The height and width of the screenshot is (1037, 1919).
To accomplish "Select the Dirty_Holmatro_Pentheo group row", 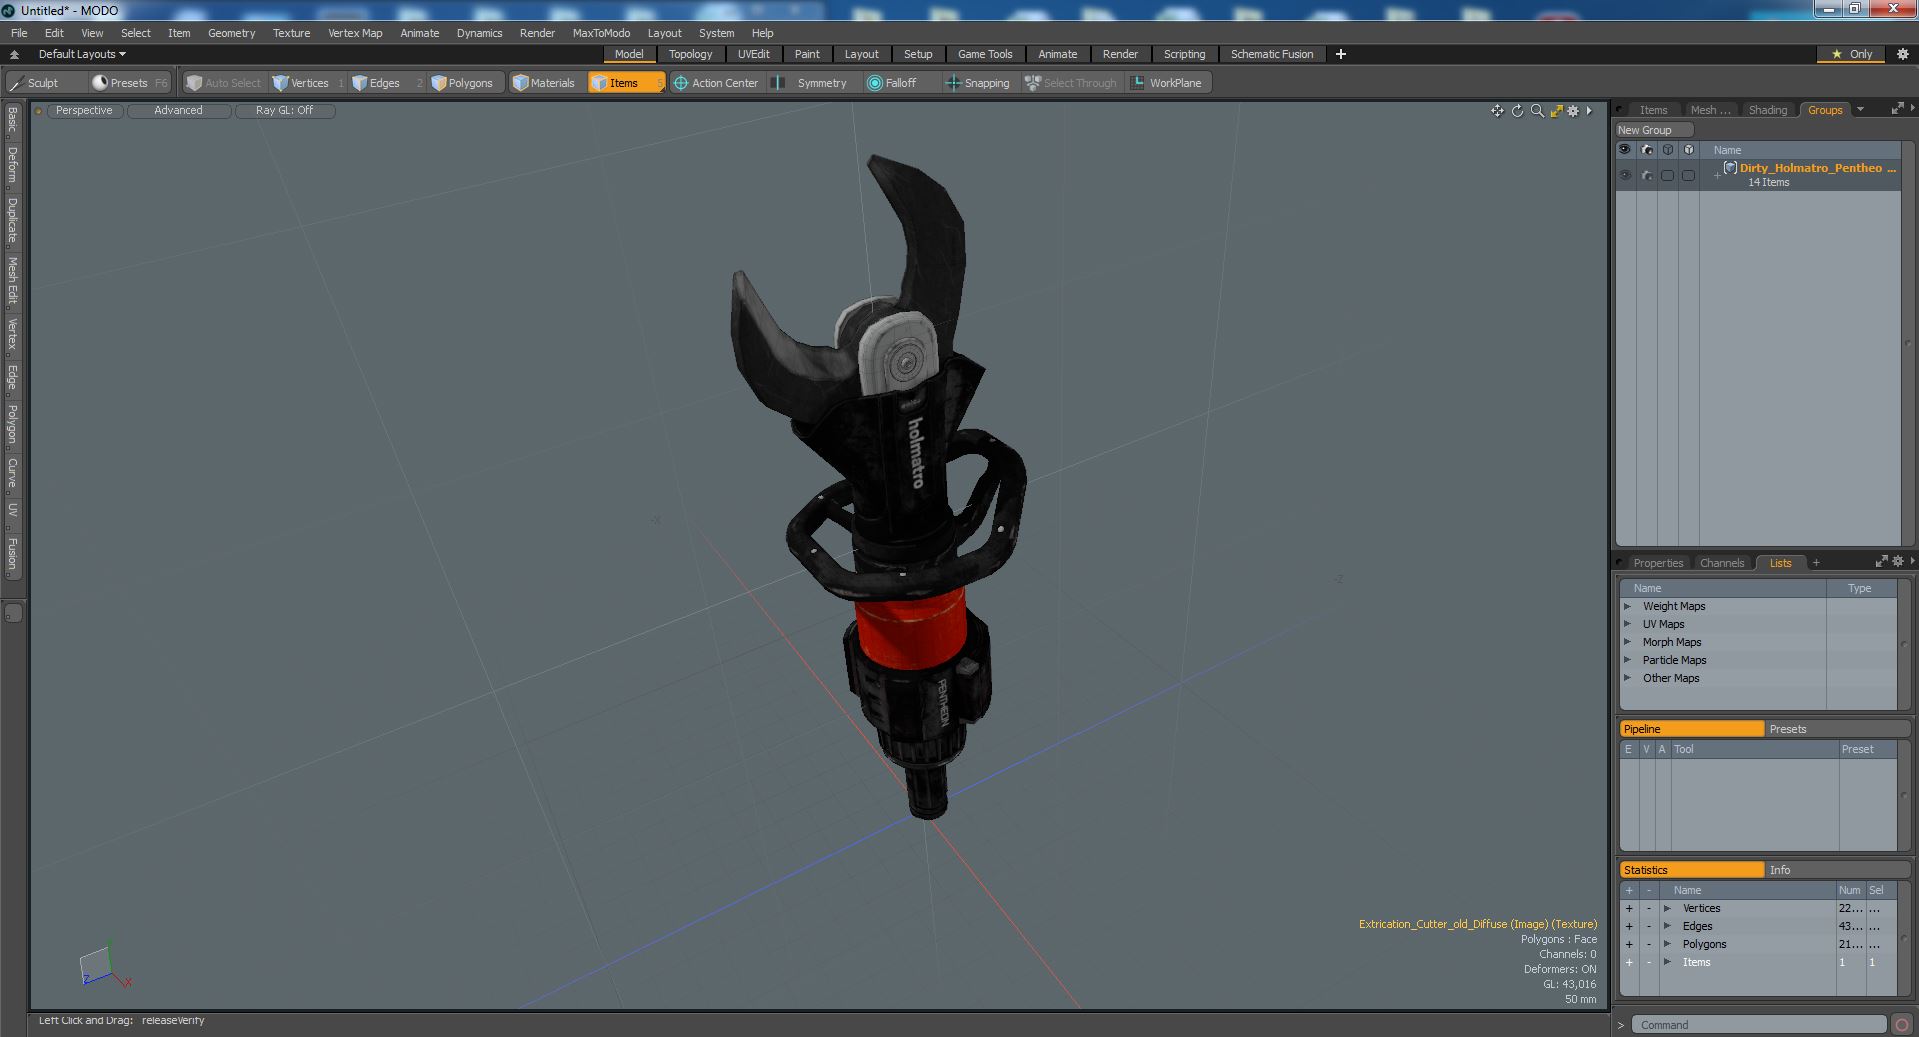I will click(1758, 175).
